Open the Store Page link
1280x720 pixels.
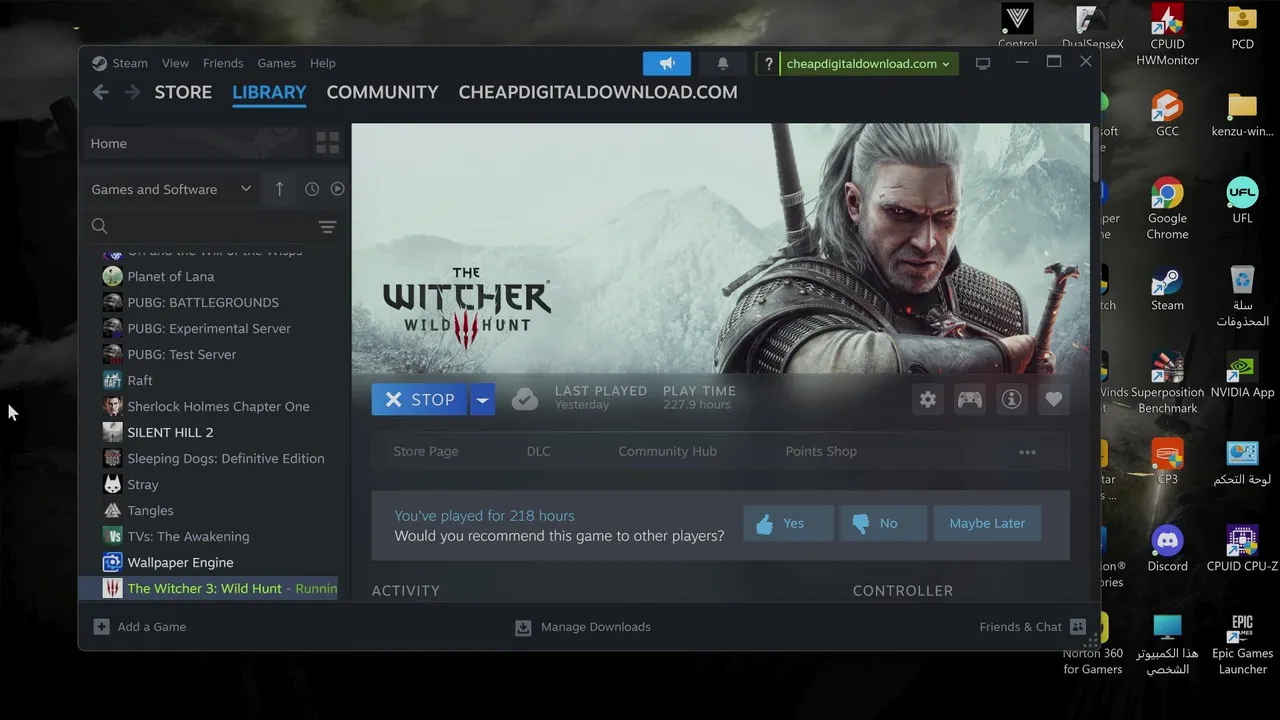pos(426,451)
